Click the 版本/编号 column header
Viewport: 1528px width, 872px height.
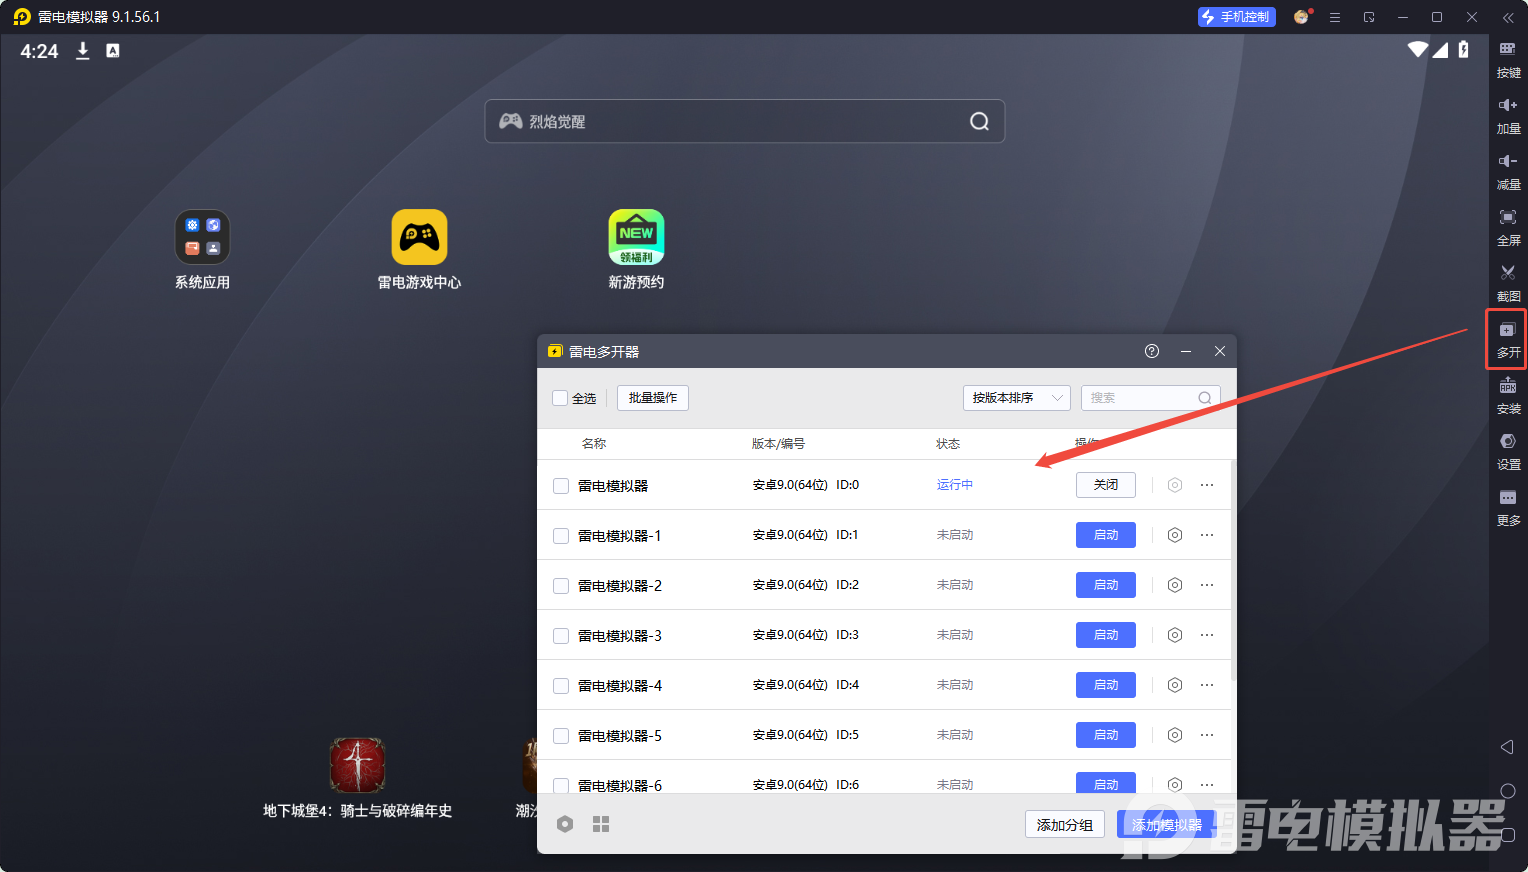(x=778, y=444)
